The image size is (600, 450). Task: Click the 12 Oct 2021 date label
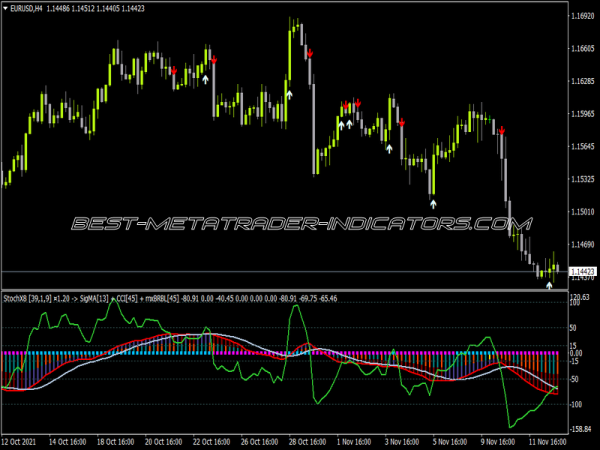click(19, 442)
